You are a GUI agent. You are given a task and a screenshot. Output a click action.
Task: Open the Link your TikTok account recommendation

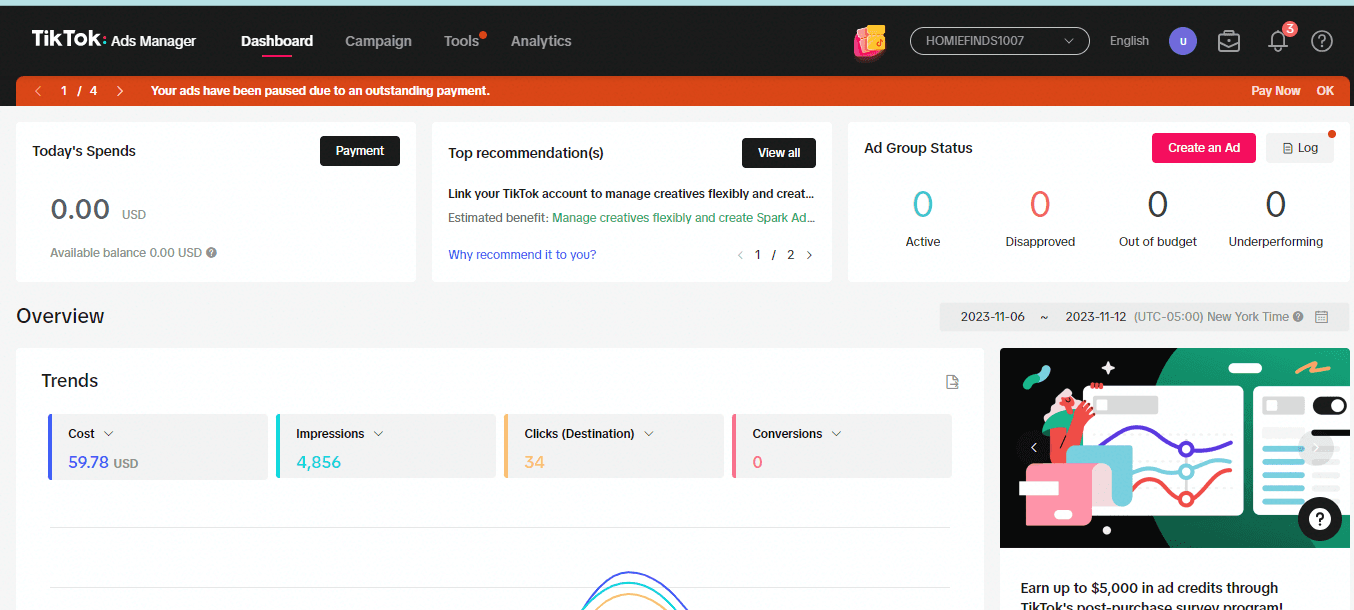tap(631, 194)
